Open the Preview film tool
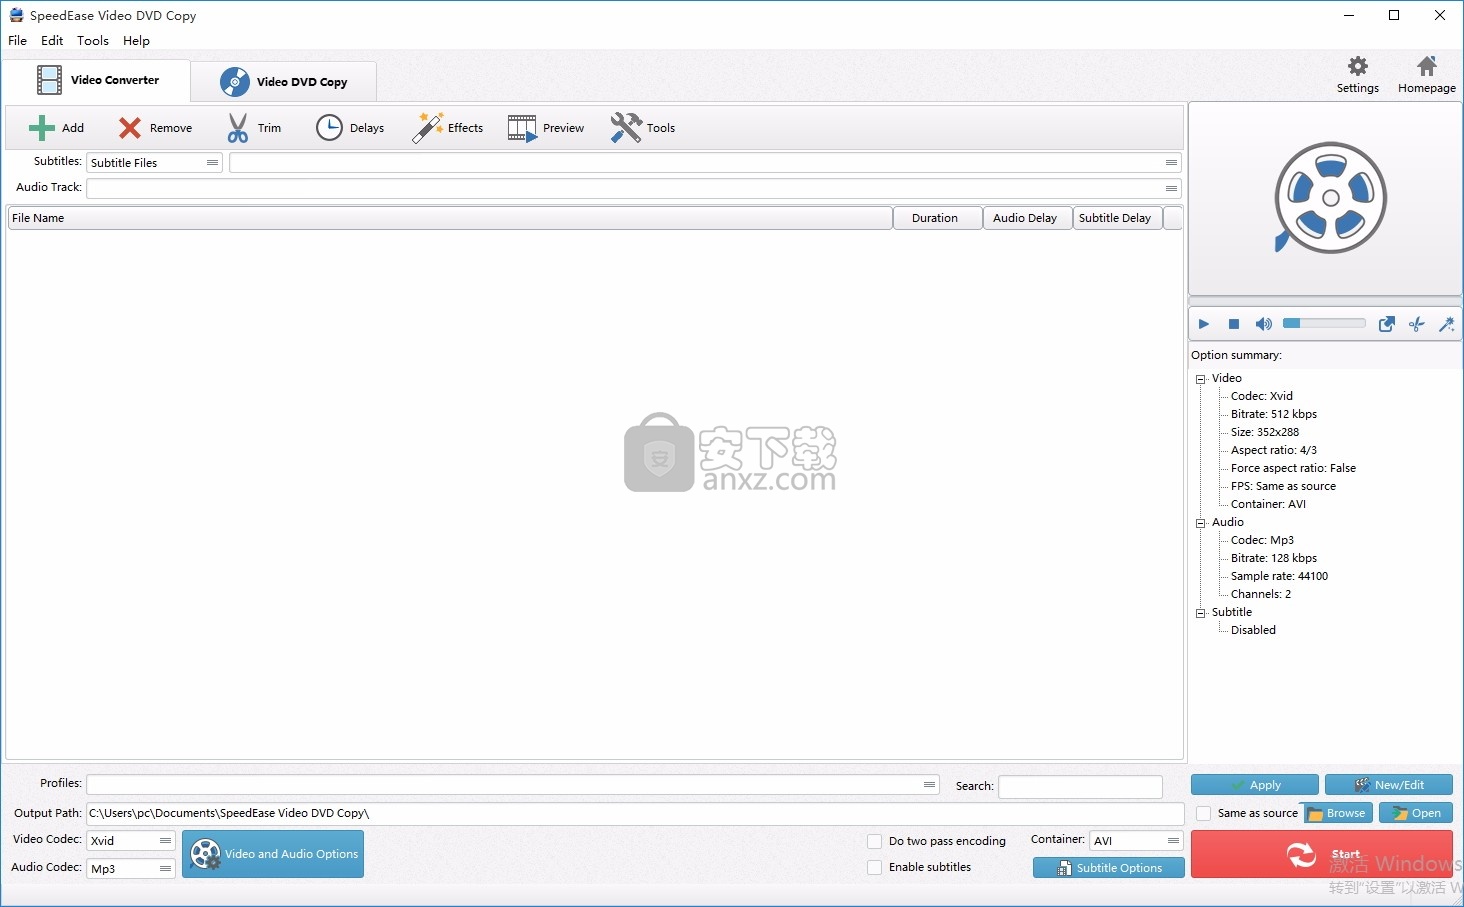1464x907 pixels. 522,128
